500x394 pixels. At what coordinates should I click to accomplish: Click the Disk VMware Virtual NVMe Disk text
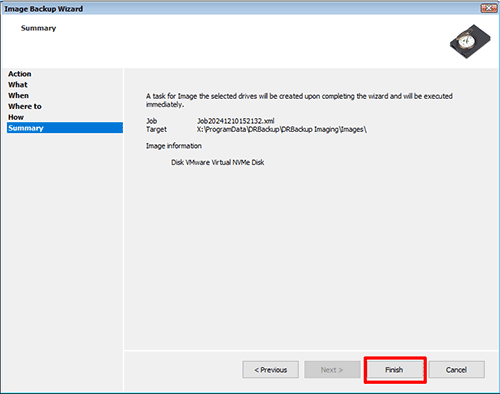click(218, 162)
